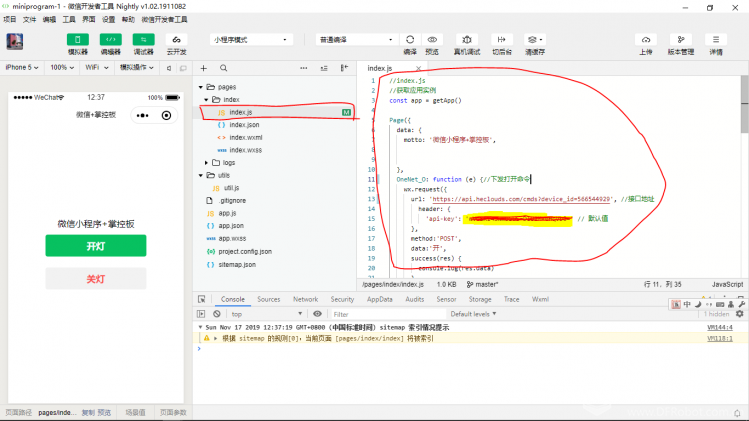Switch to the Console tab
The height and width of the screenshot is (421, 749).
tap(233, 300)
